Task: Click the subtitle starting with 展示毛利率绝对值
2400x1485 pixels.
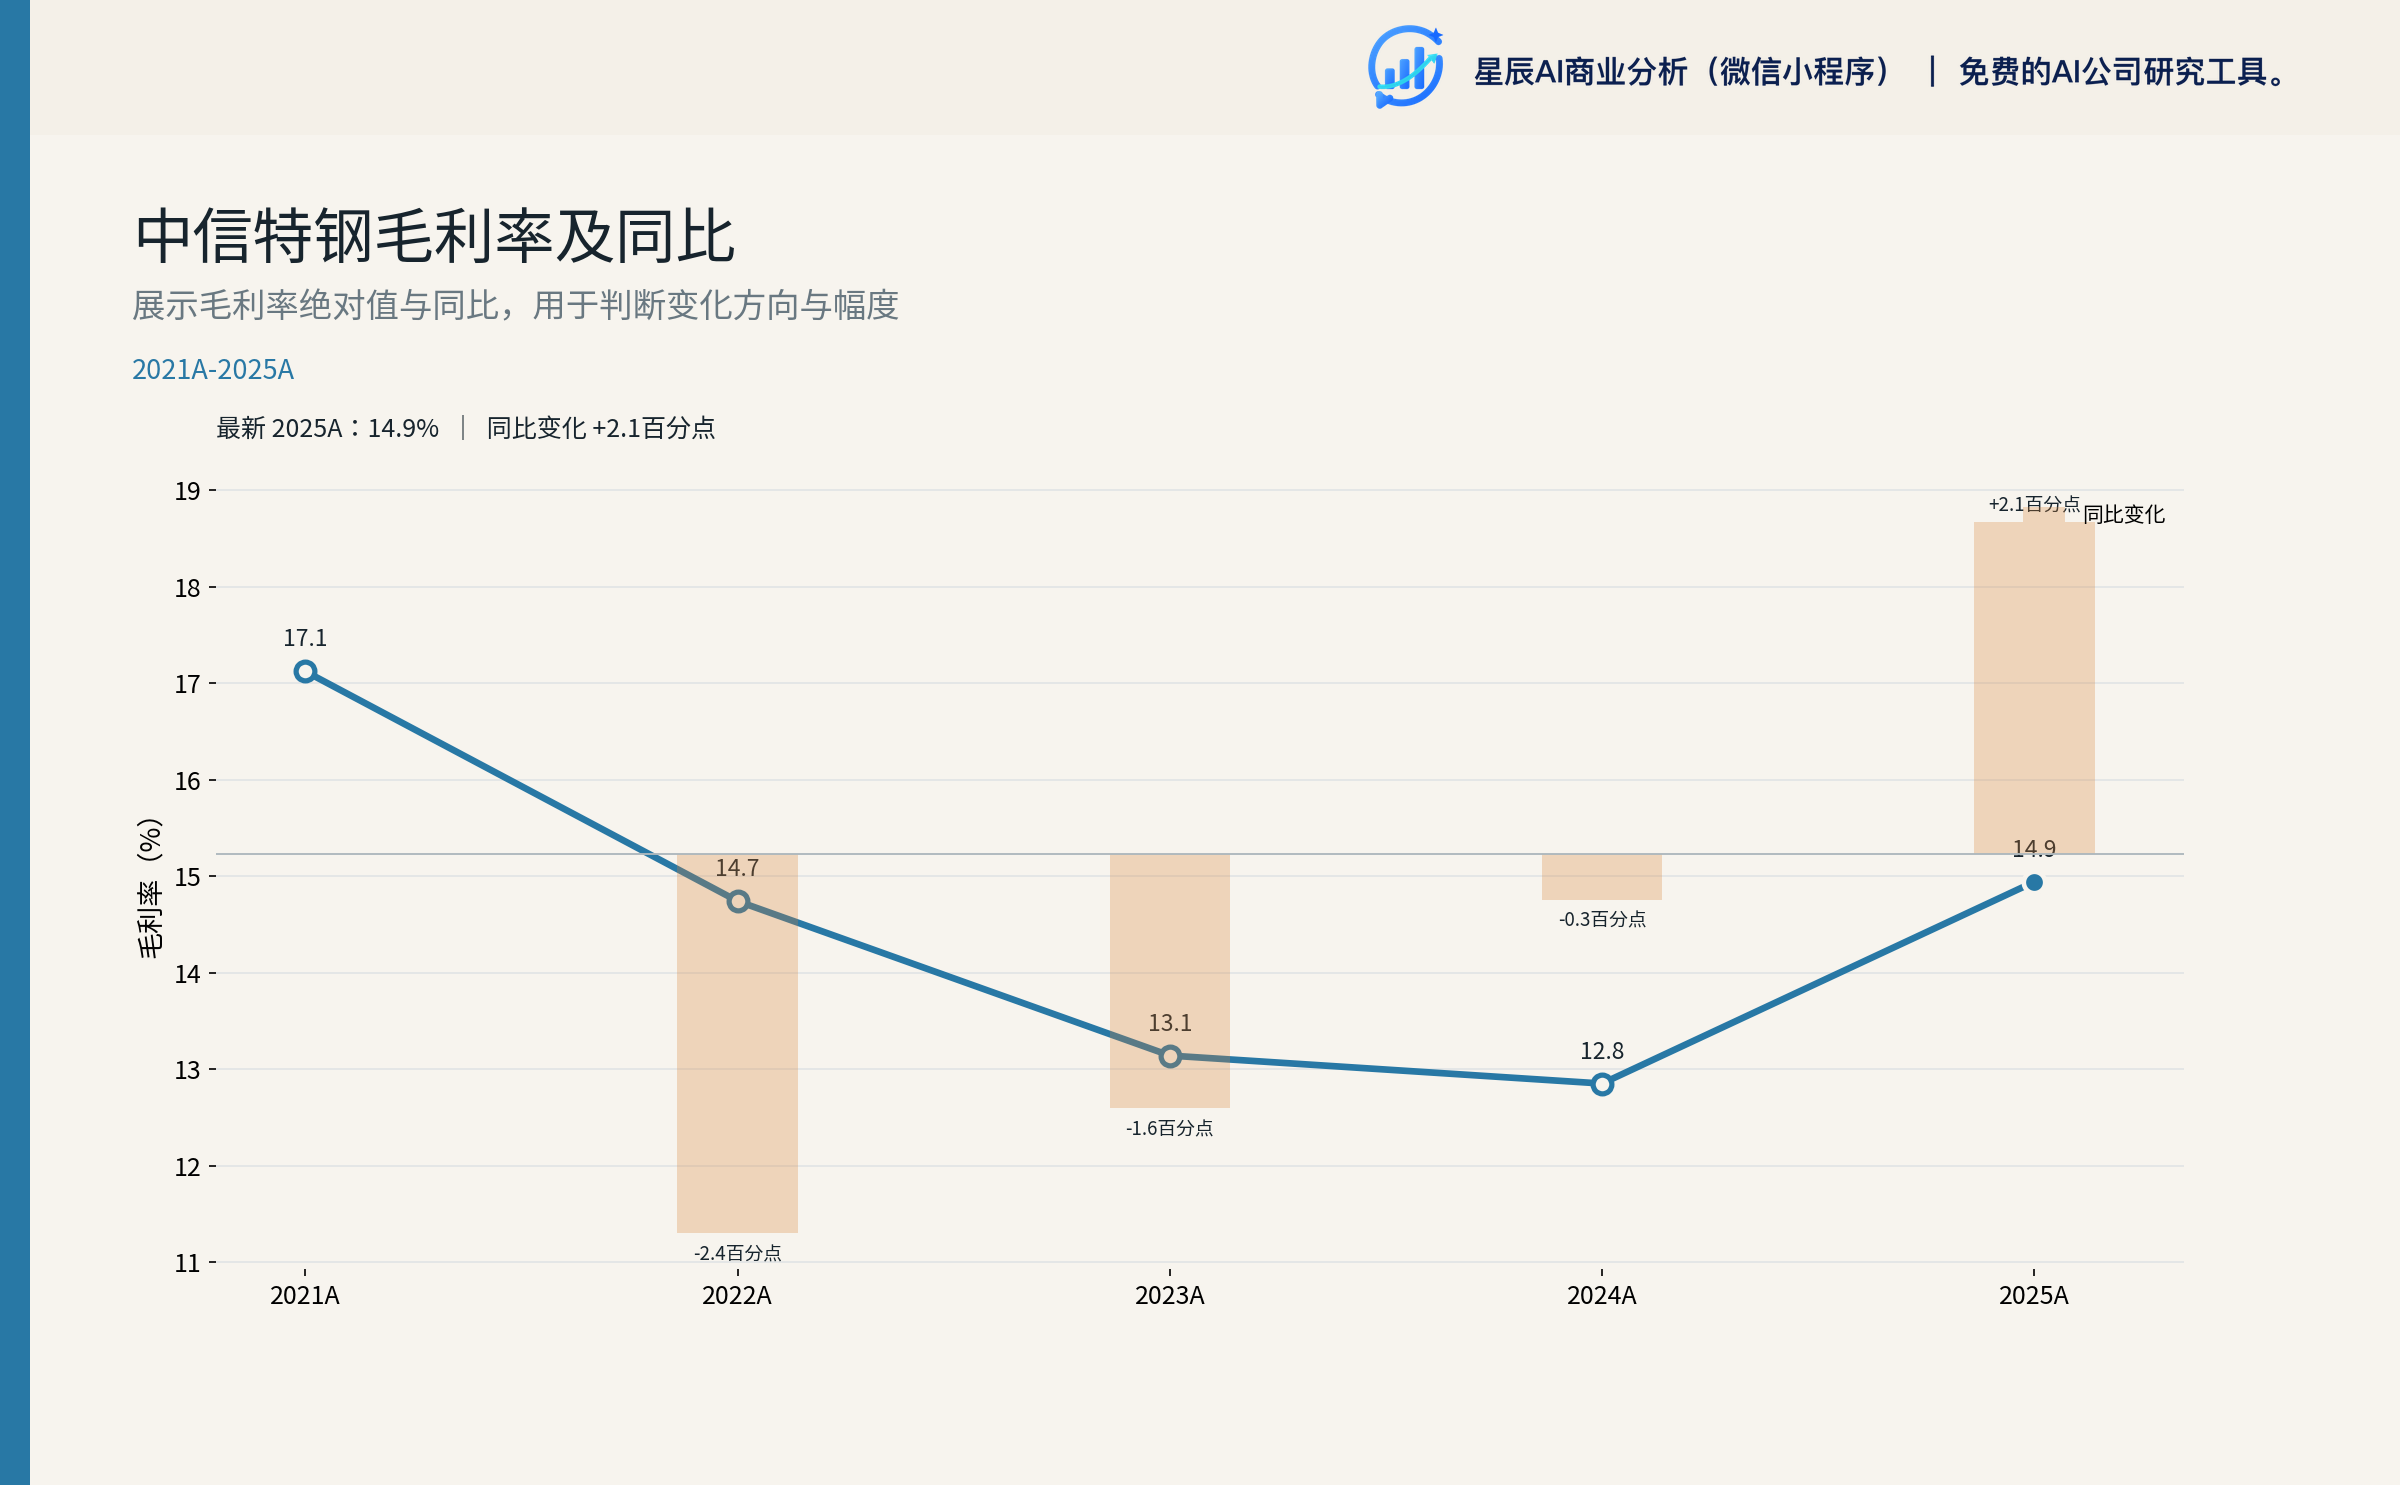Action: 516,305
